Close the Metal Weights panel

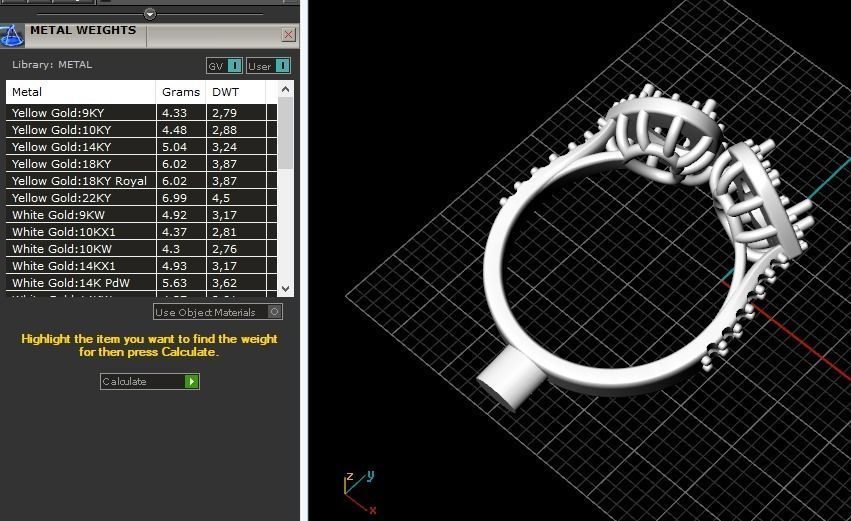point(289,35)
